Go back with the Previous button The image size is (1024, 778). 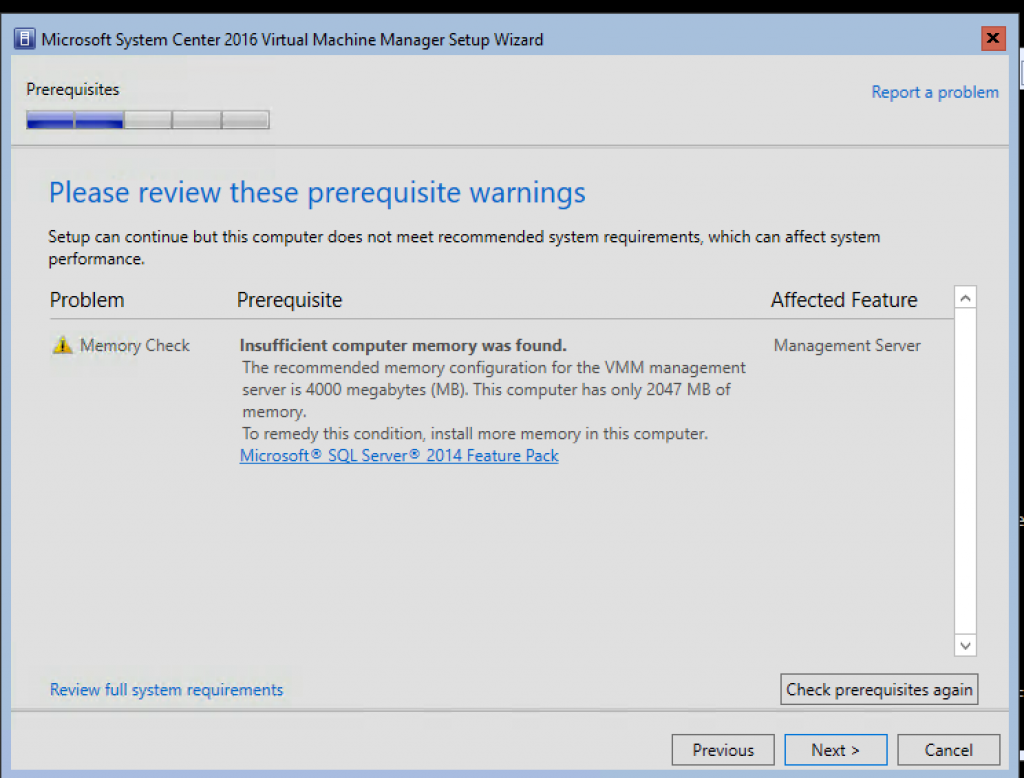[x=723, y=749]
